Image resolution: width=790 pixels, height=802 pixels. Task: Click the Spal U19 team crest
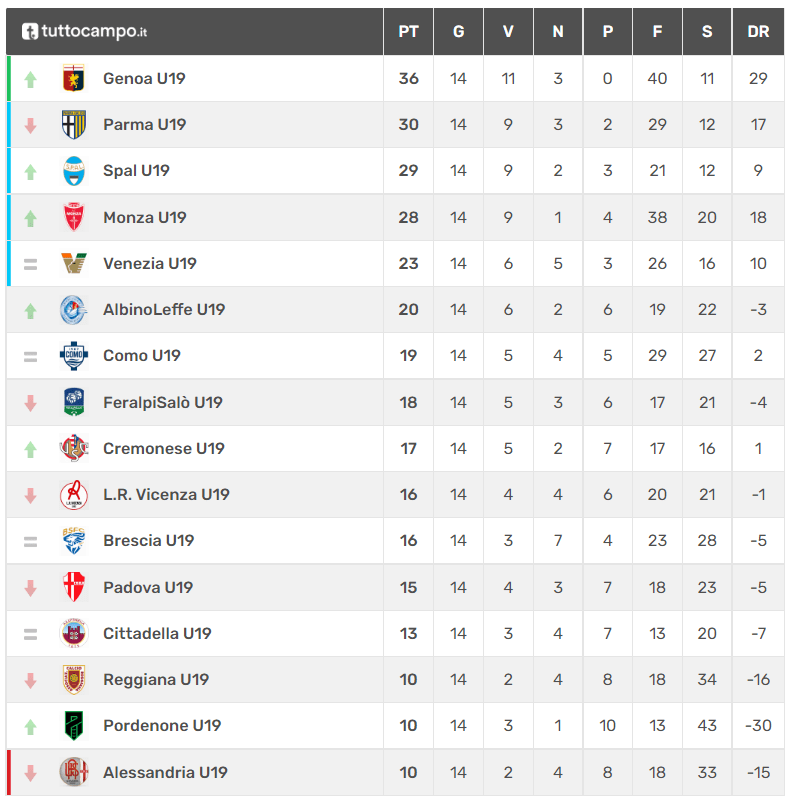tap(74, 170)
